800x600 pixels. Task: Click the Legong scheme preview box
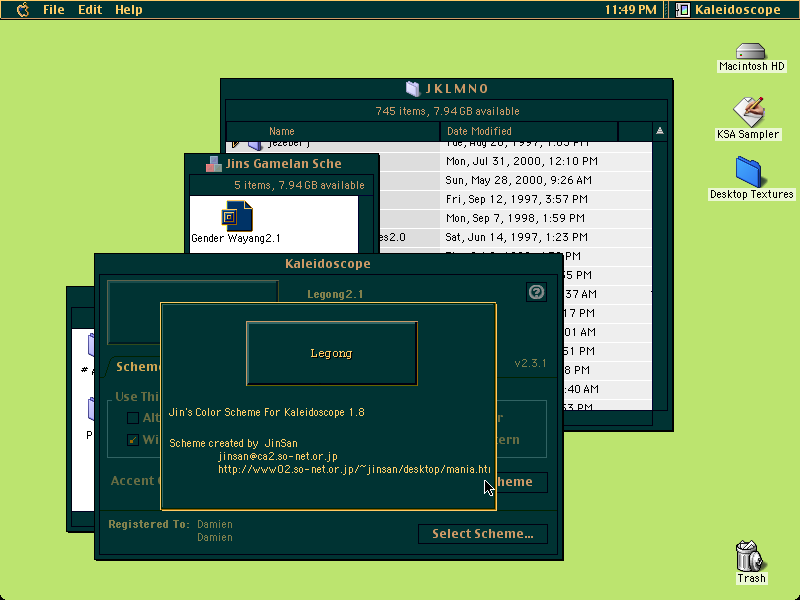(332, 353)
